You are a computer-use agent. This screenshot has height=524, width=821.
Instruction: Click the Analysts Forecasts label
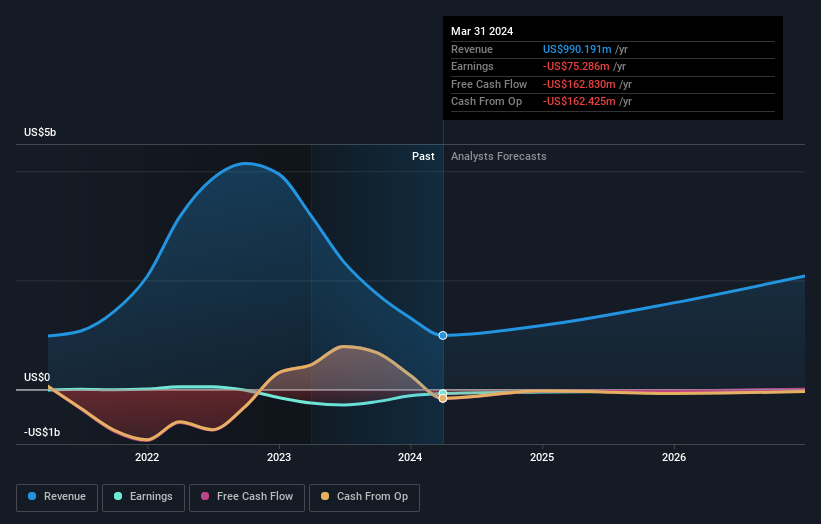498,157
